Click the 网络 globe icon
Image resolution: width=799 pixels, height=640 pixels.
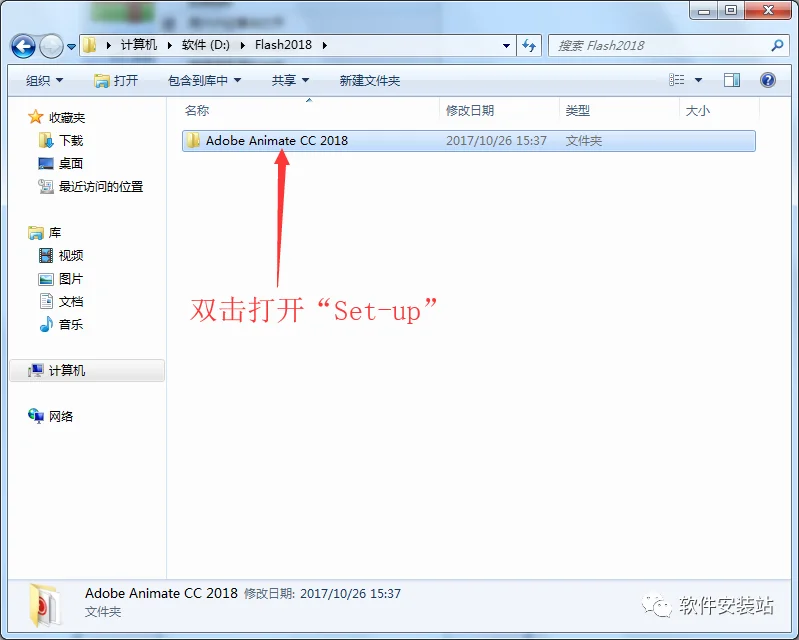click(x=36, y=416)
